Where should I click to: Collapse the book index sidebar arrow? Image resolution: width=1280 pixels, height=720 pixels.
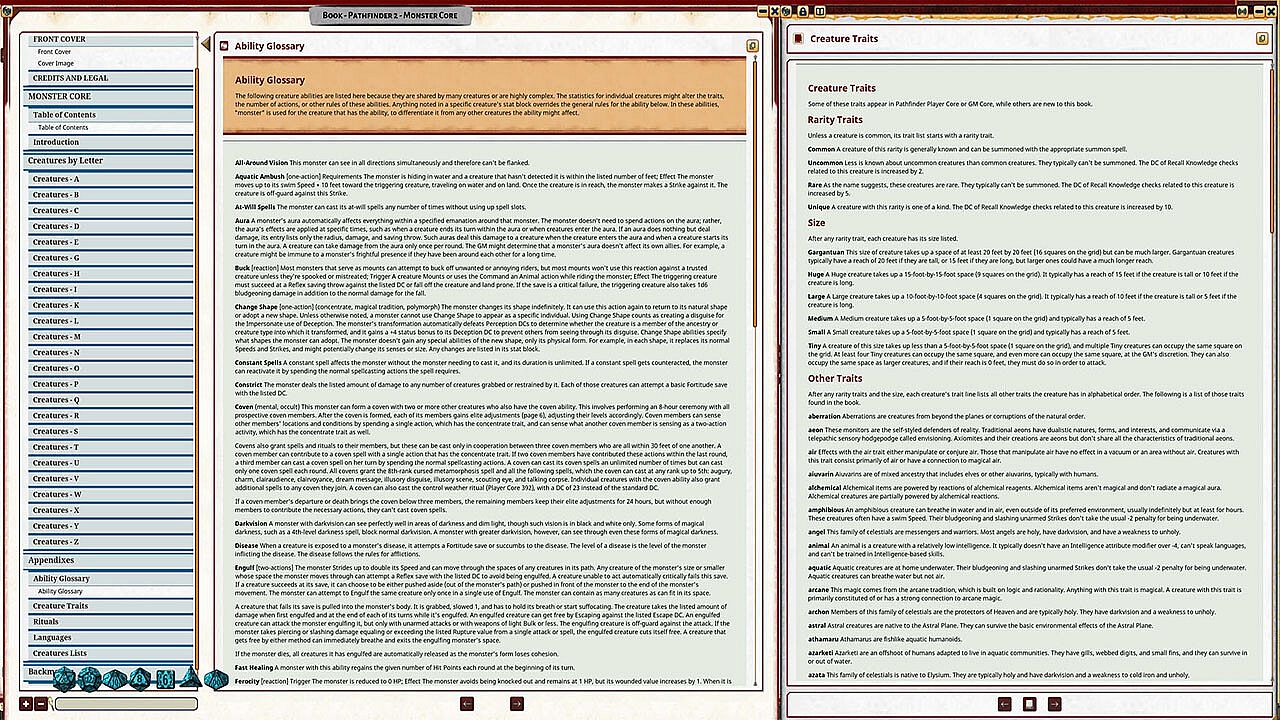coord(206,45)
